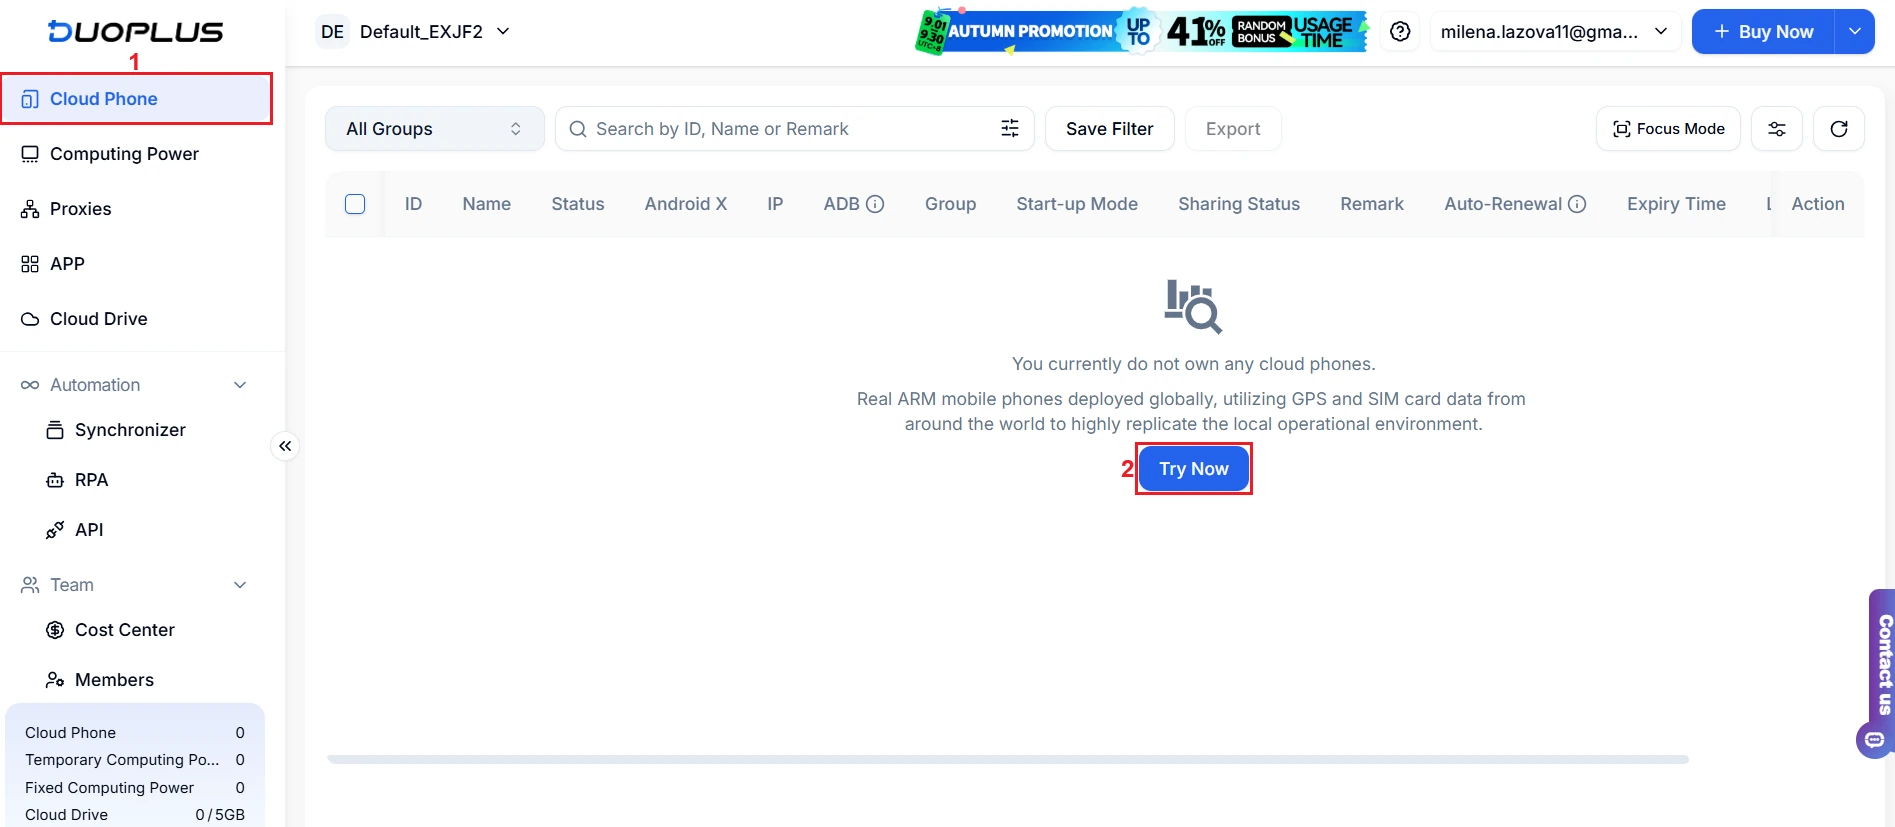Click the Try Now button

[x=1193, y=469]
